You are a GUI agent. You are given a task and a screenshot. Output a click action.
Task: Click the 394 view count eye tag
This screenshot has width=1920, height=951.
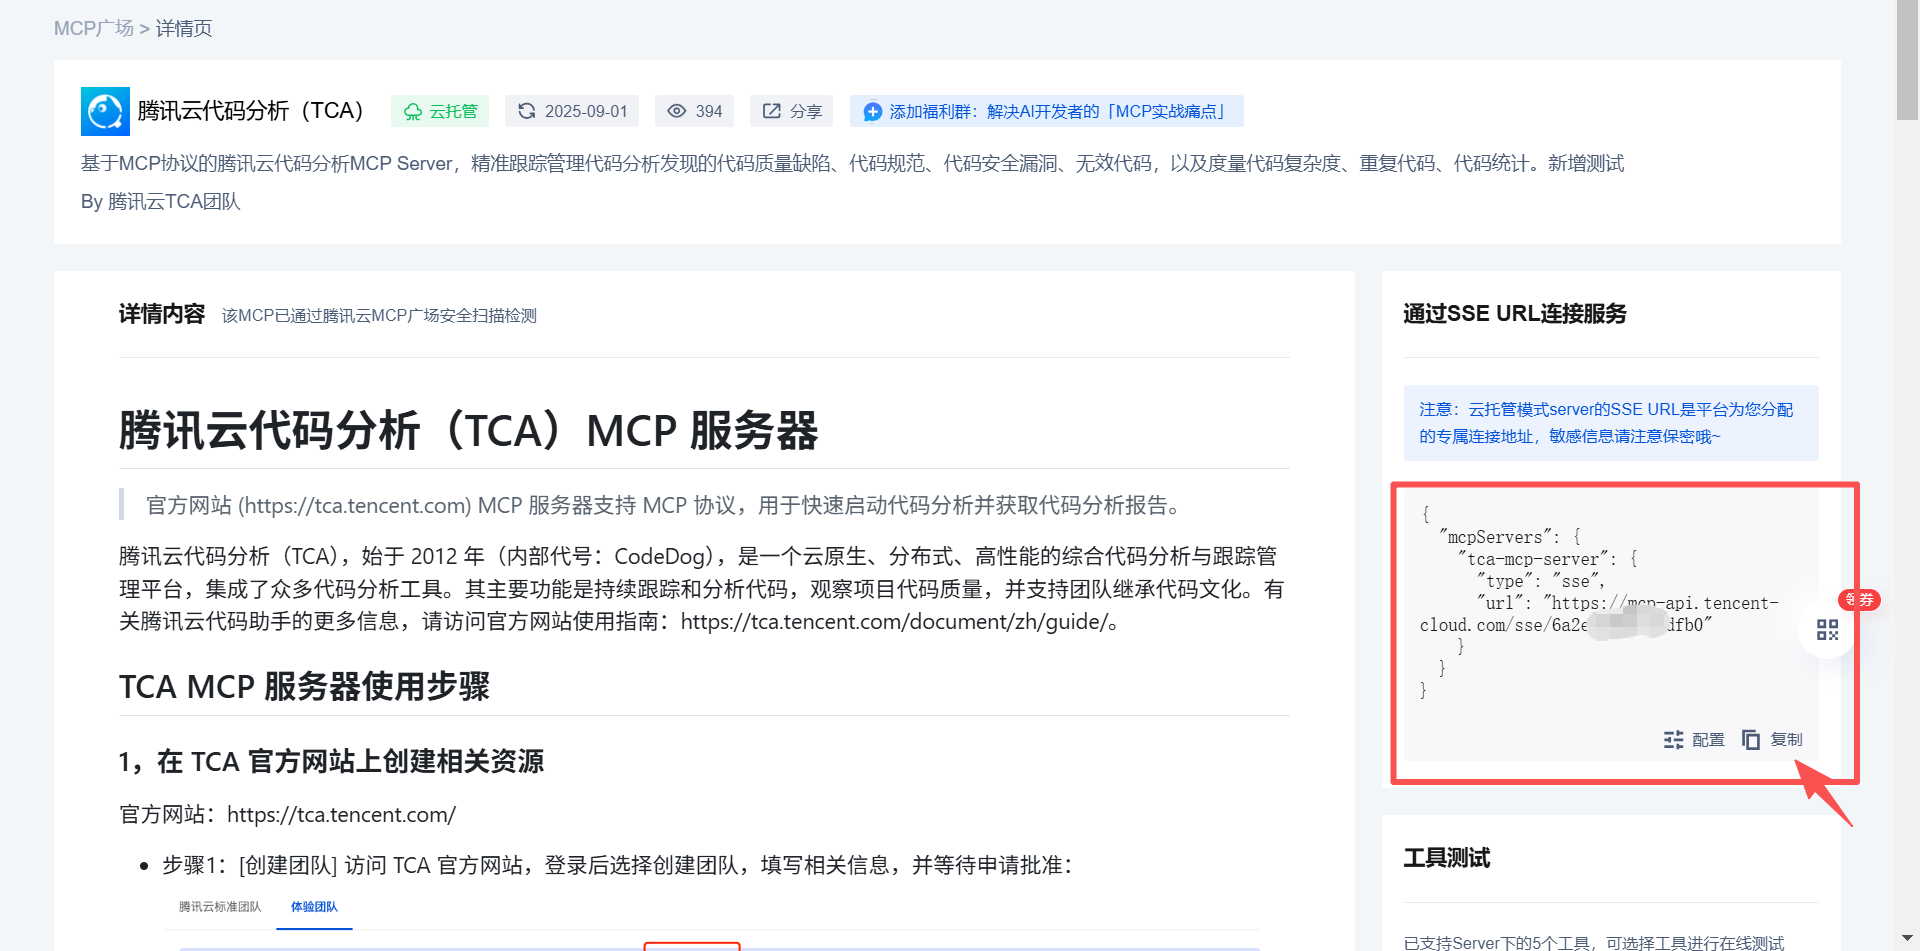695,111
